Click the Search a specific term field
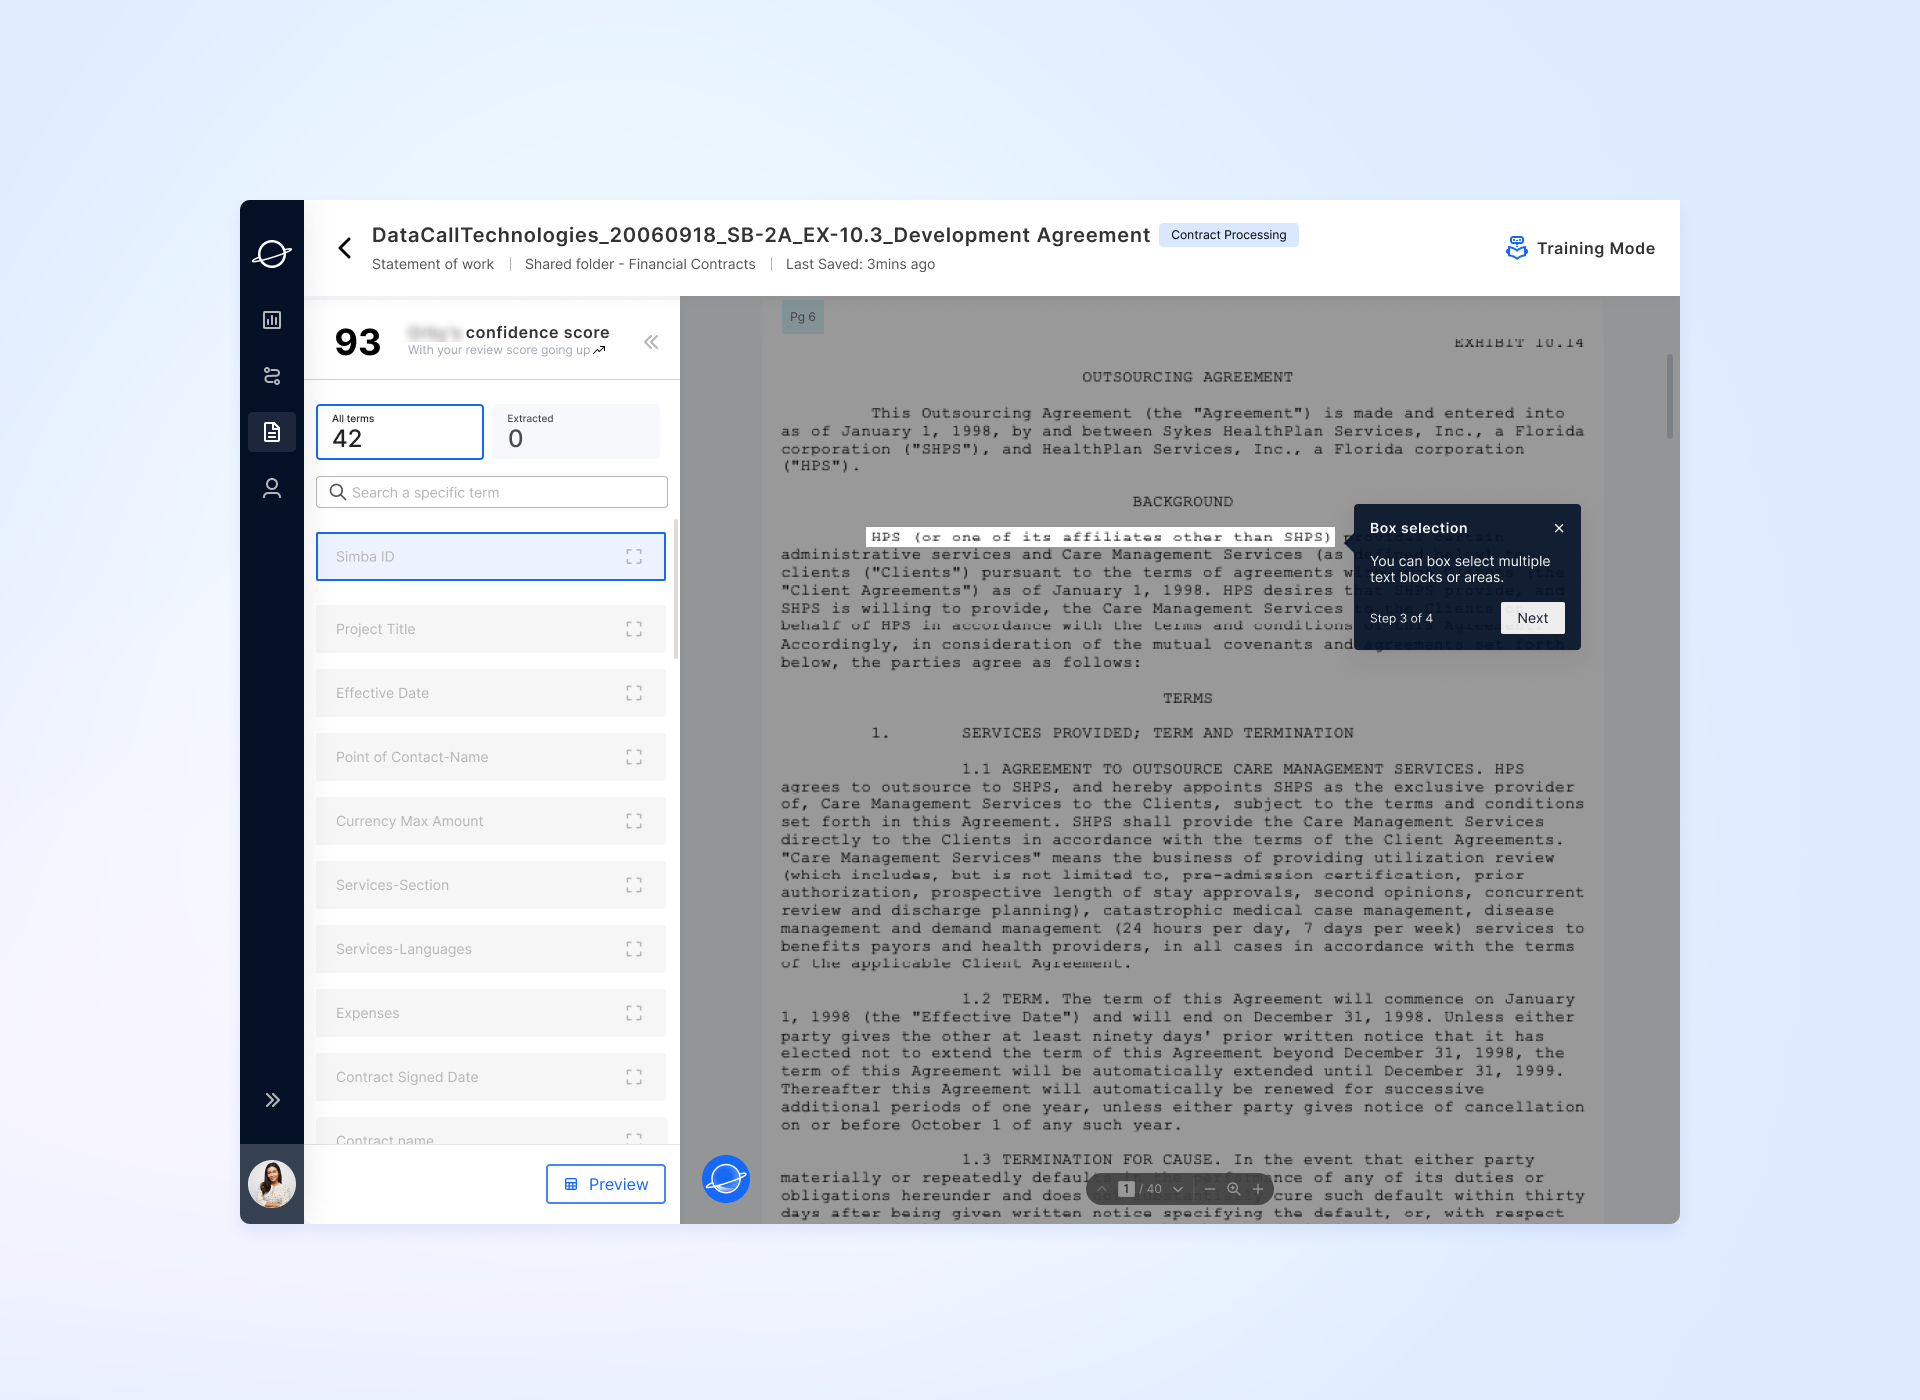 coord(492,492)
